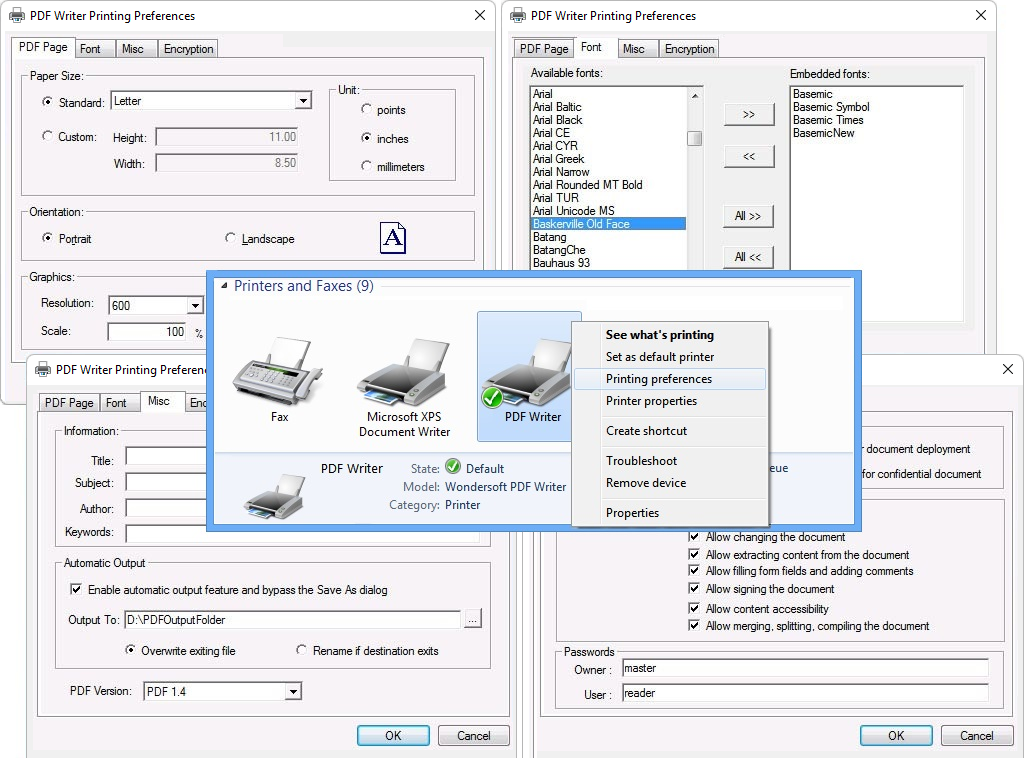The width and height of the screenshot is (1024, 758).
Task: Toggle Allow extracting content from the document
Action: 694,554
